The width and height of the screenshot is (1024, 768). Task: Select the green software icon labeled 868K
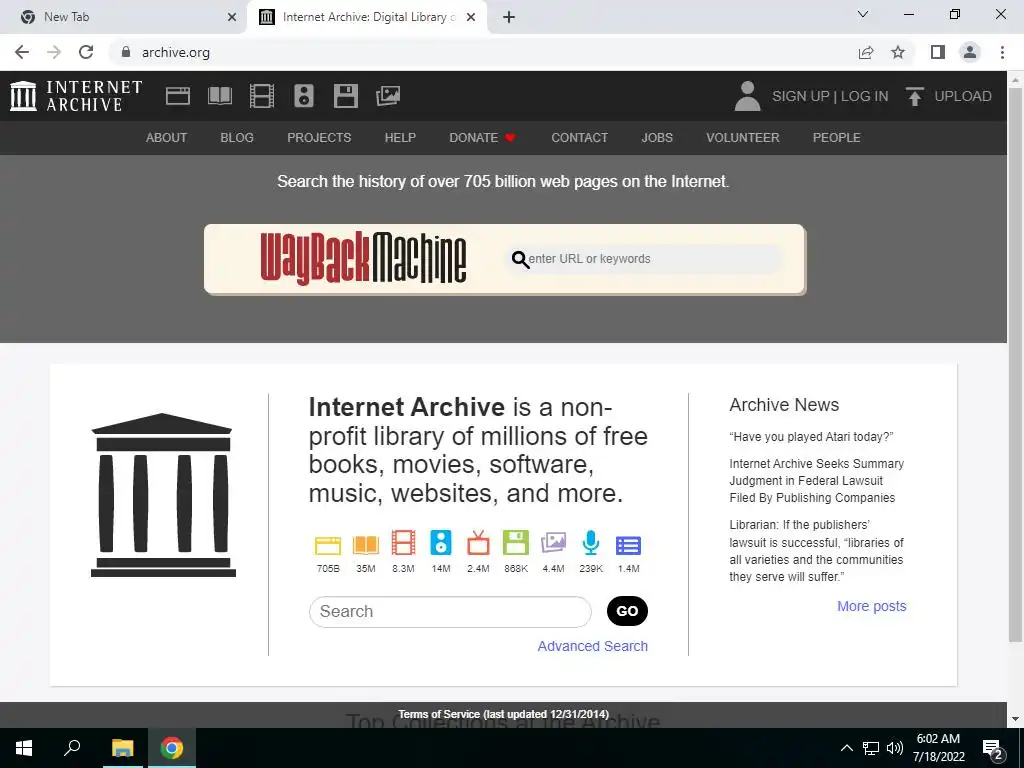click(516, 543)
